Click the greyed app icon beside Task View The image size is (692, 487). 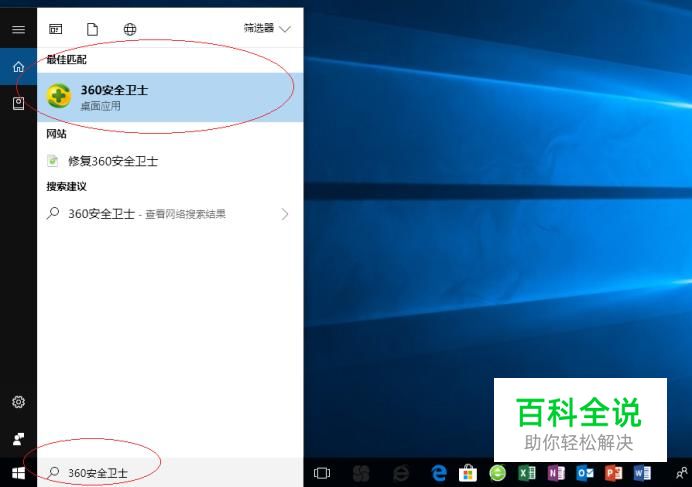(361, 473)
